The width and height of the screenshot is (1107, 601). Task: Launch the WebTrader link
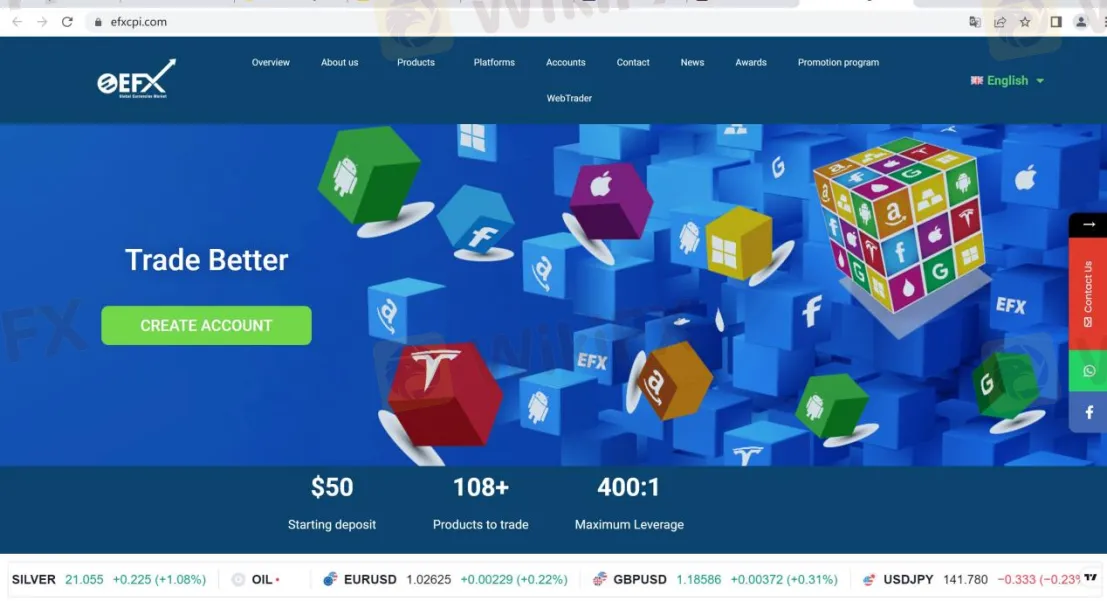[569, 98]
